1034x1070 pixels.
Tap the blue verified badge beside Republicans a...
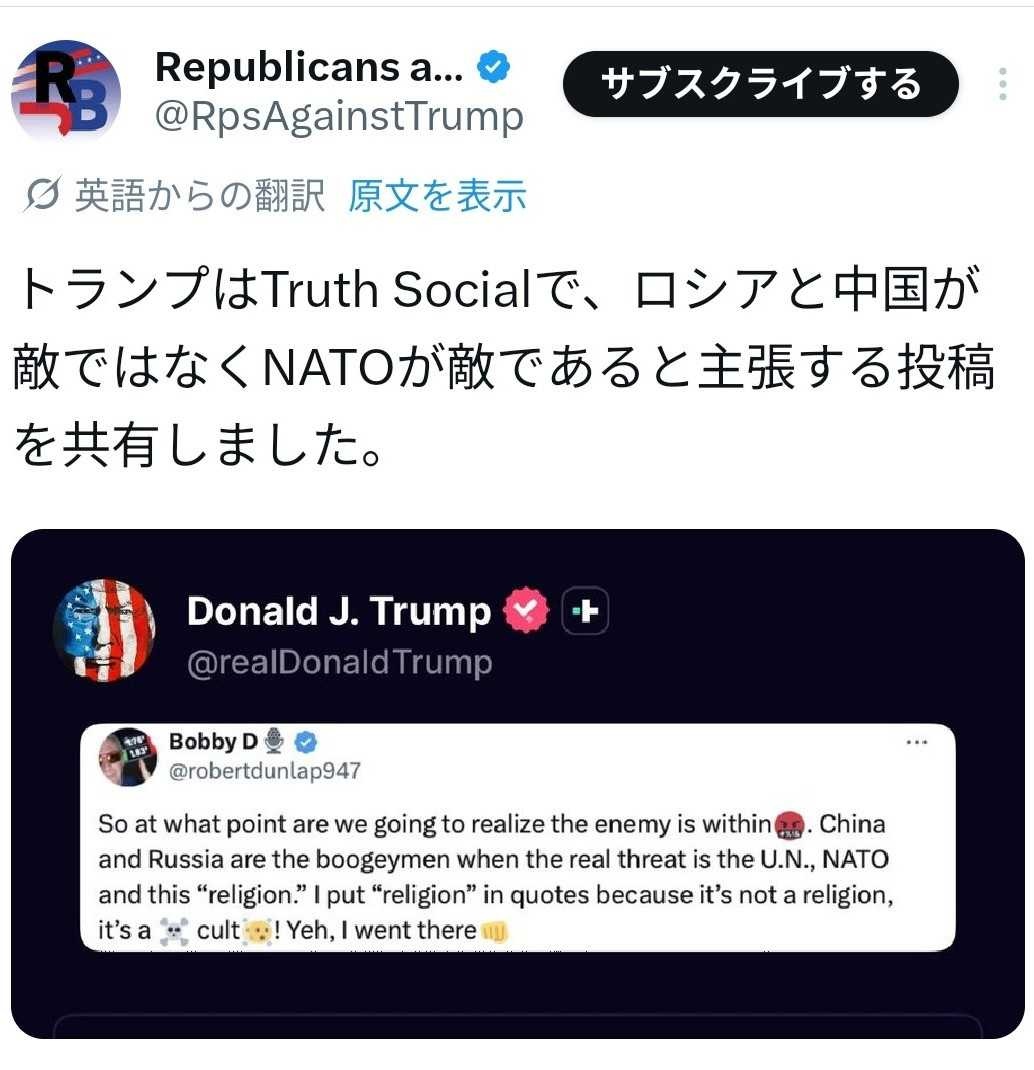point(493,68)
